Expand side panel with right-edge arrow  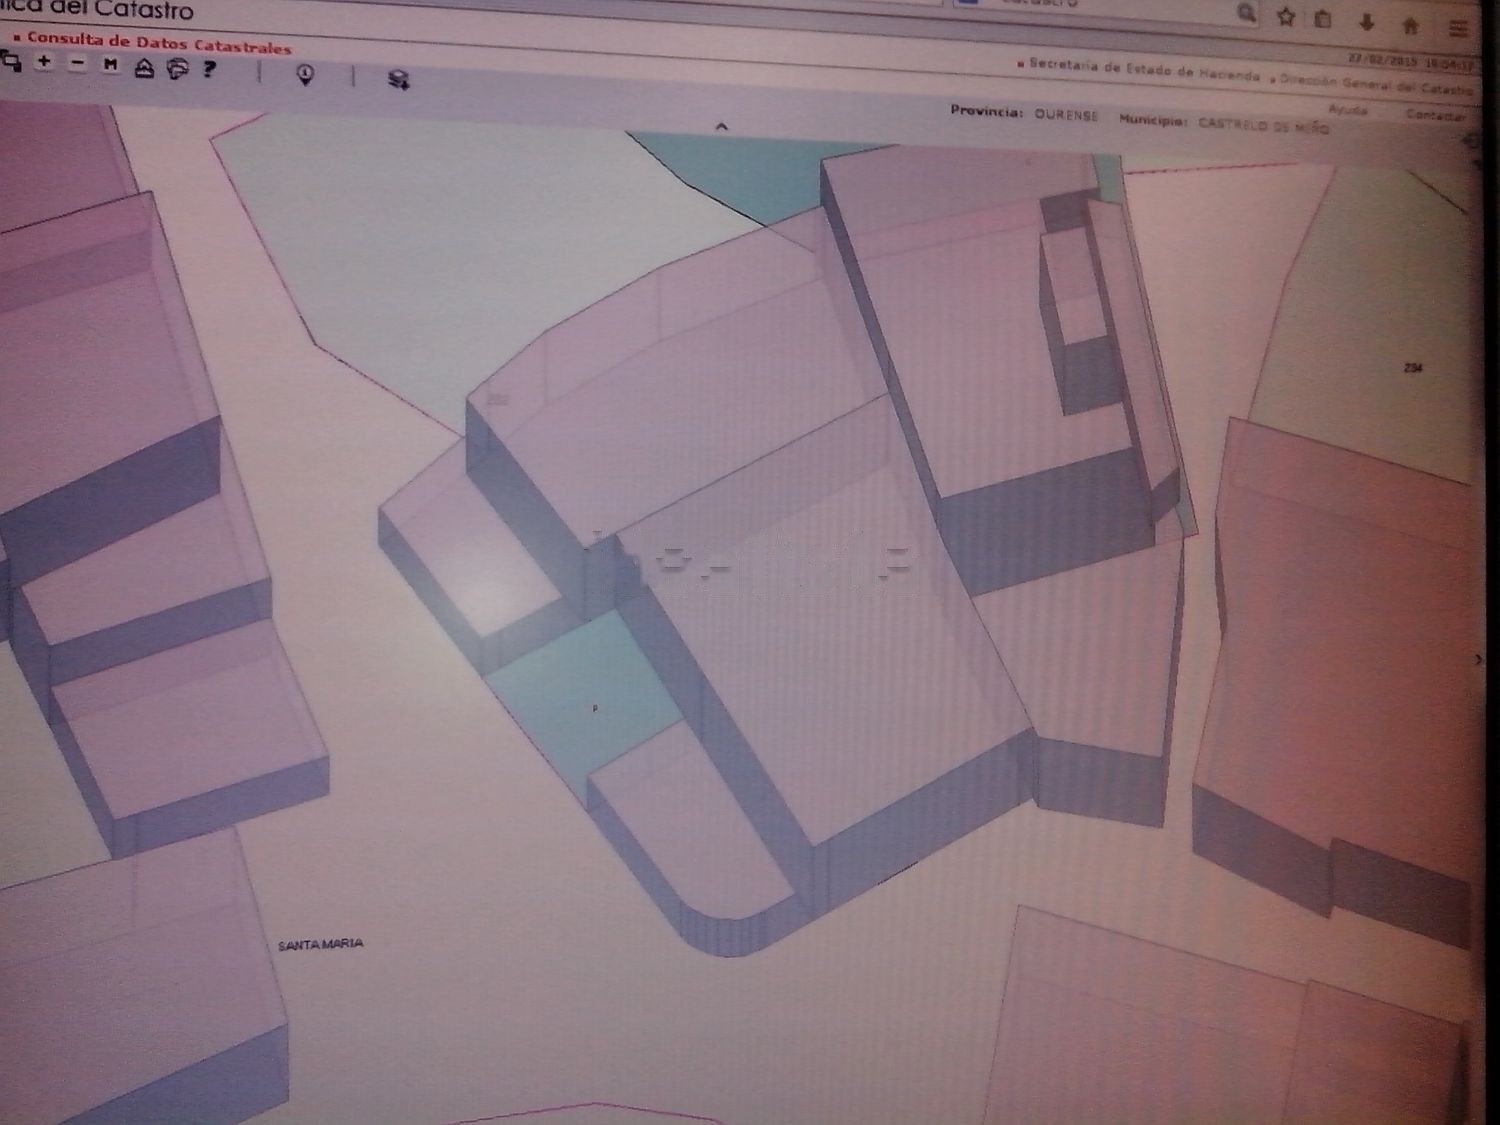point(1478,660)
